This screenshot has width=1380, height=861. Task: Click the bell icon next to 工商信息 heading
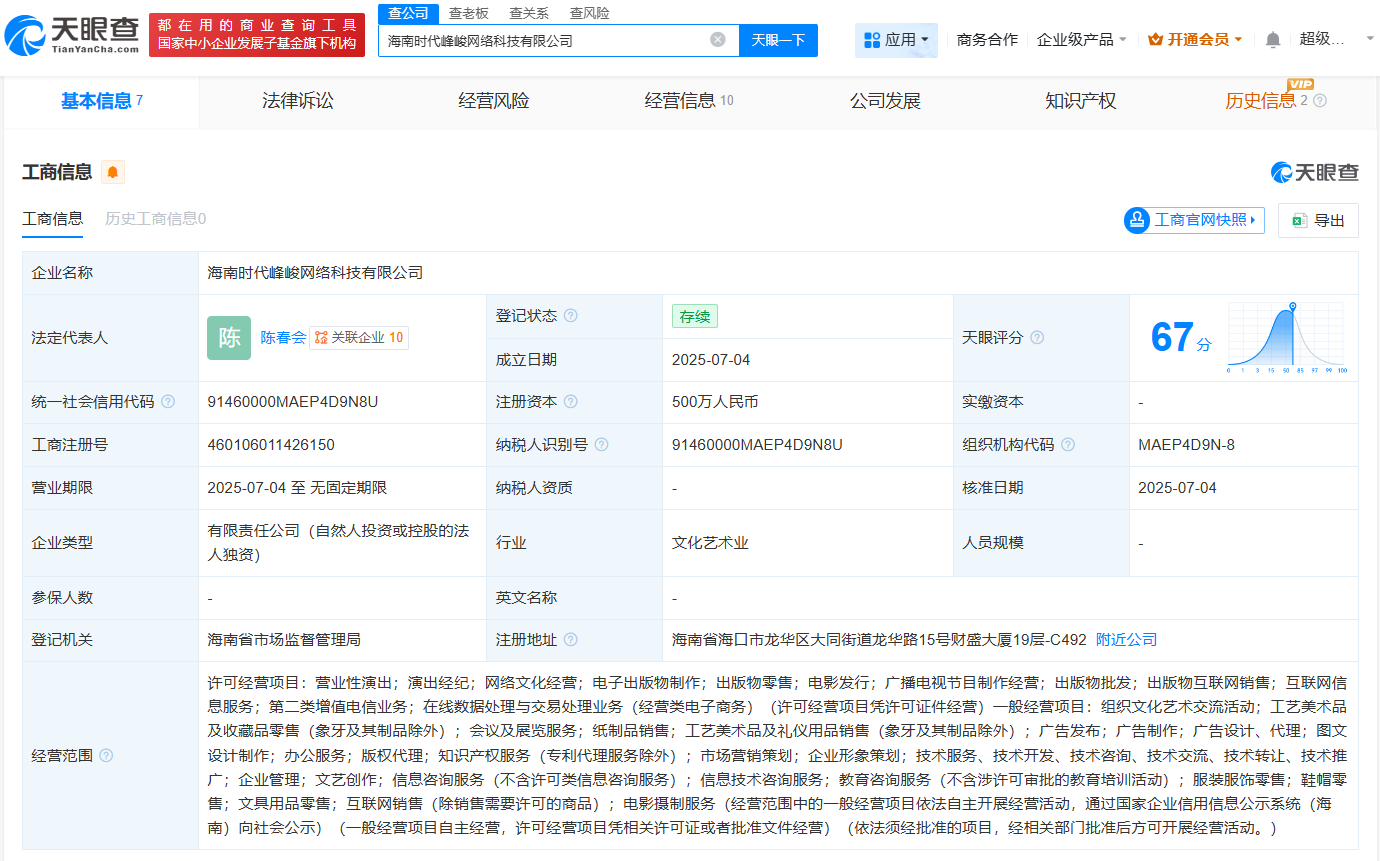[x=111, y=172]
